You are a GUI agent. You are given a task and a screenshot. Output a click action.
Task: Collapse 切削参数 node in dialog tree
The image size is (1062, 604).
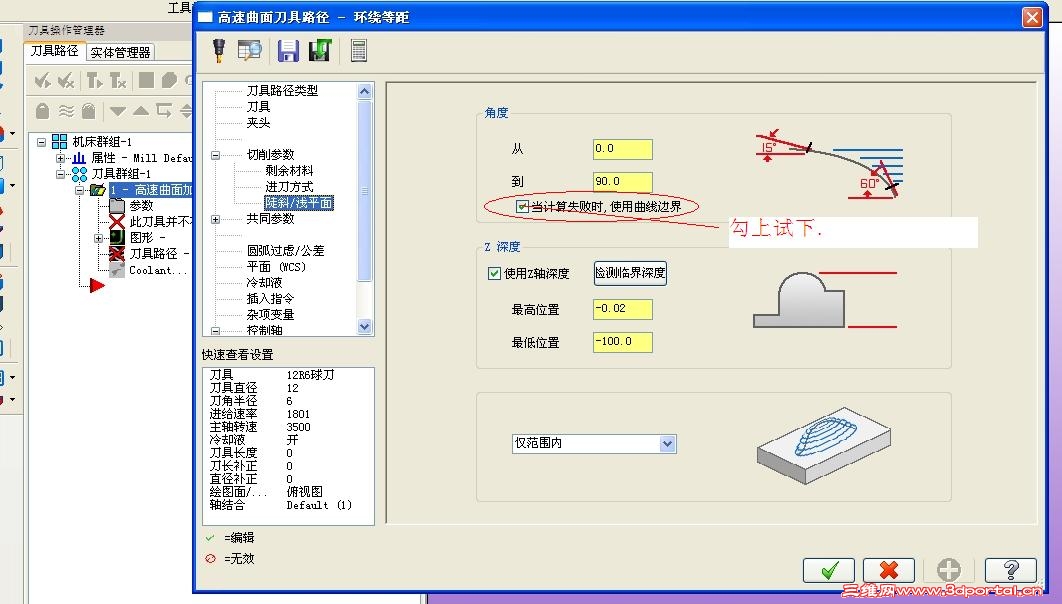pos(215,155)
